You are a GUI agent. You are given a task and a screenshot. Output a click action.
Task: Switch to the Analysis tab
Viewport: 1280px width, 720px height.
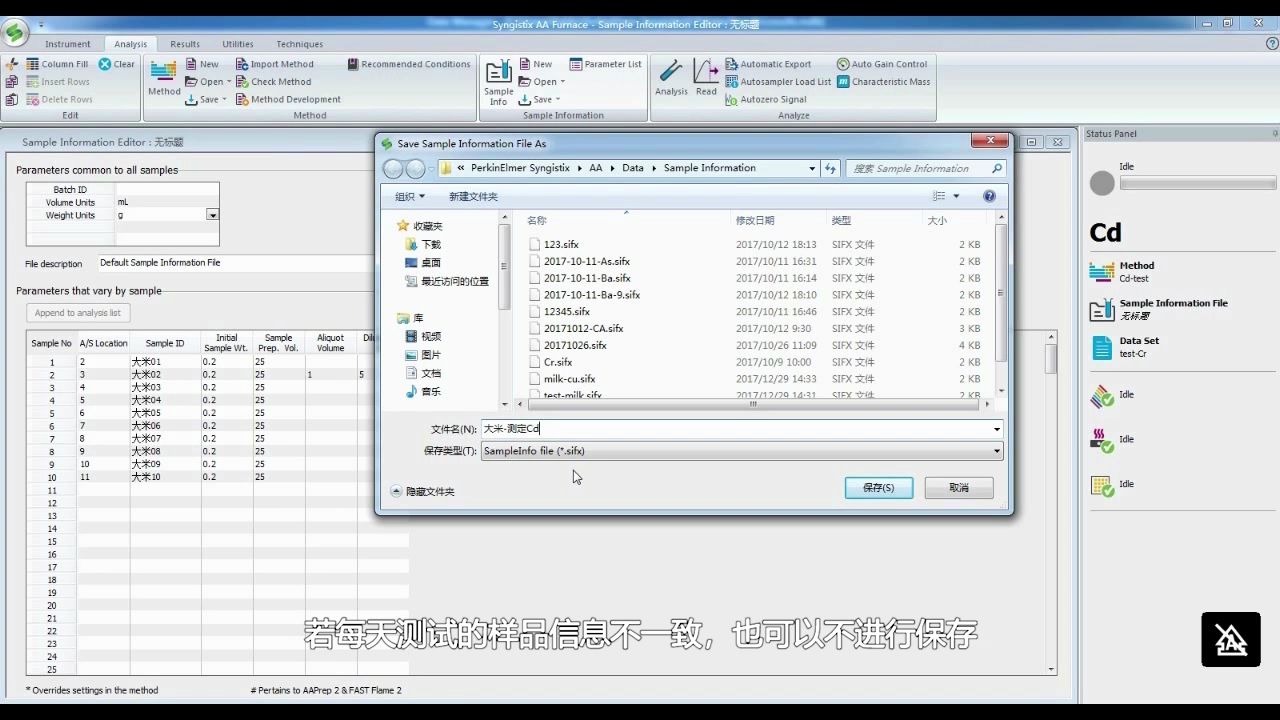[130, 44]
